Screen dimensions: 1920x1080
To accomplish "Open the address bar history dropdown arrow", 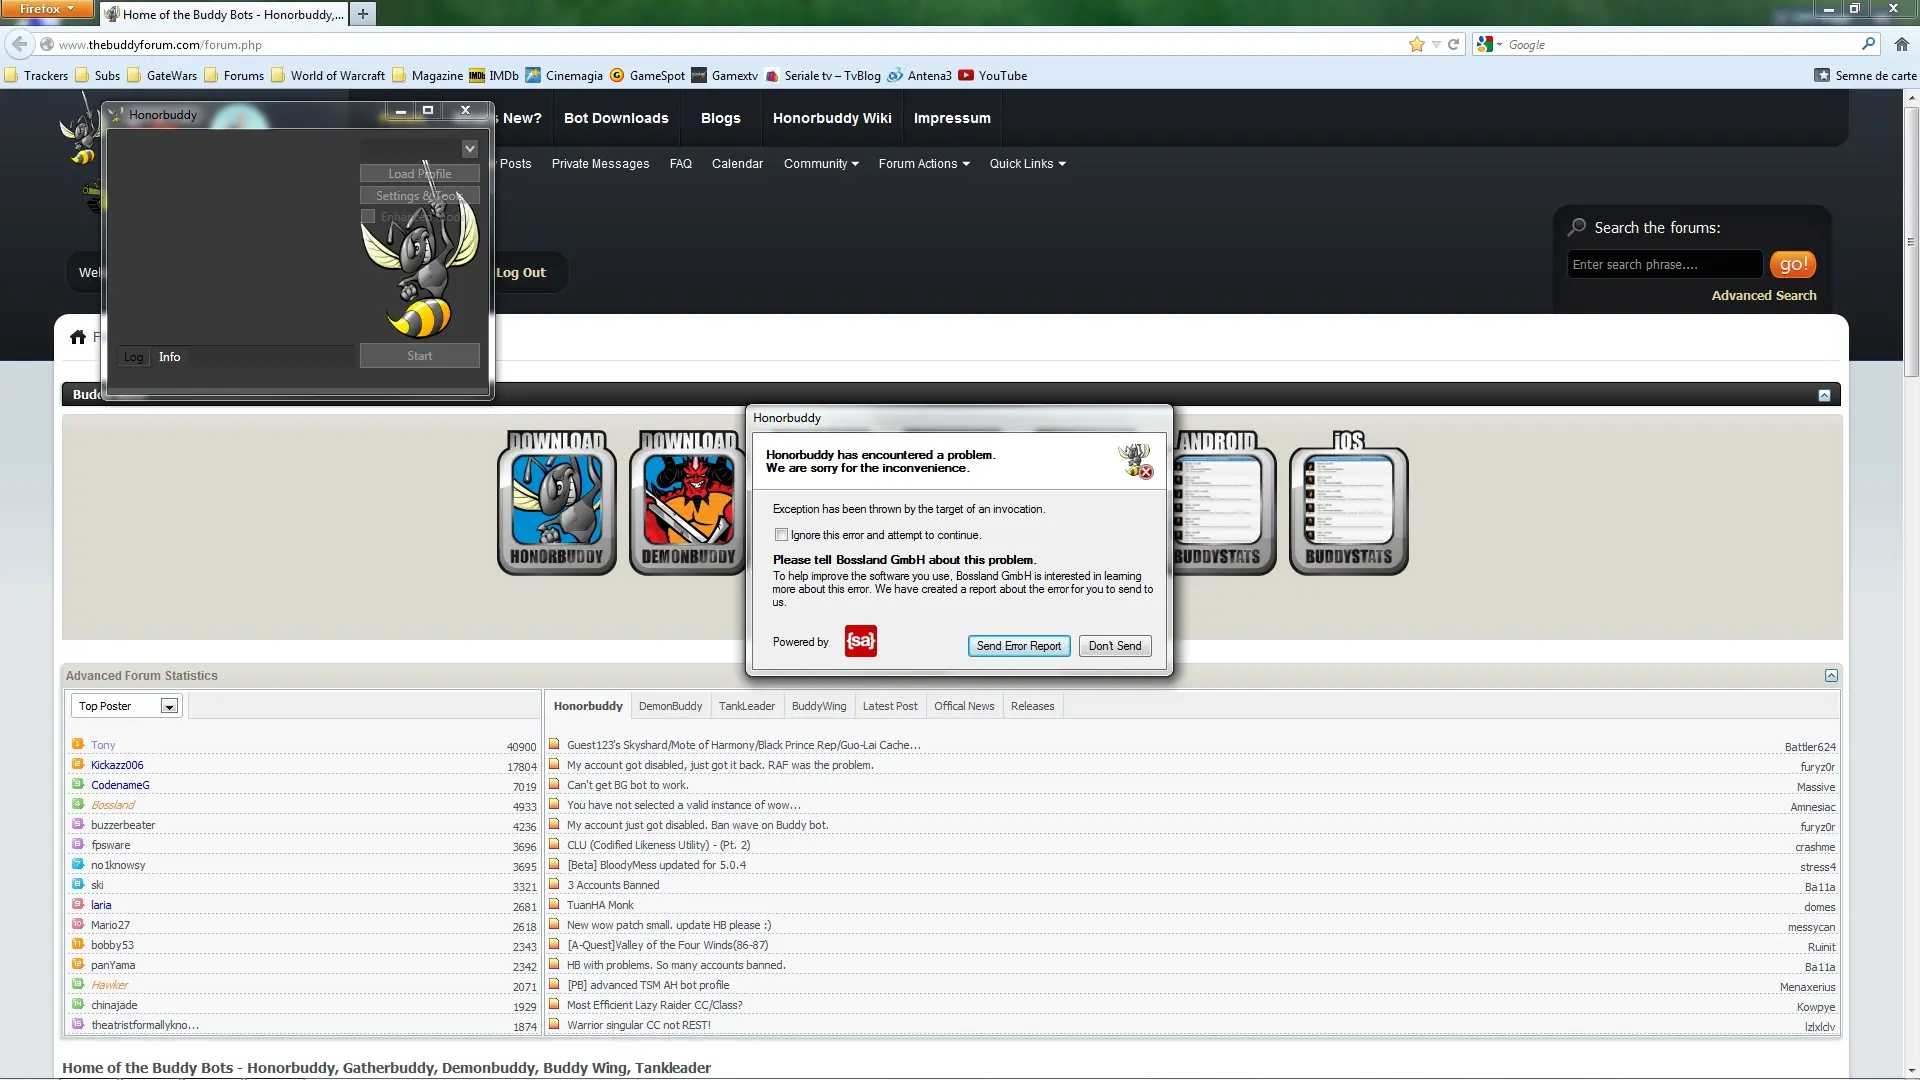I will (x=1436, y=44).
